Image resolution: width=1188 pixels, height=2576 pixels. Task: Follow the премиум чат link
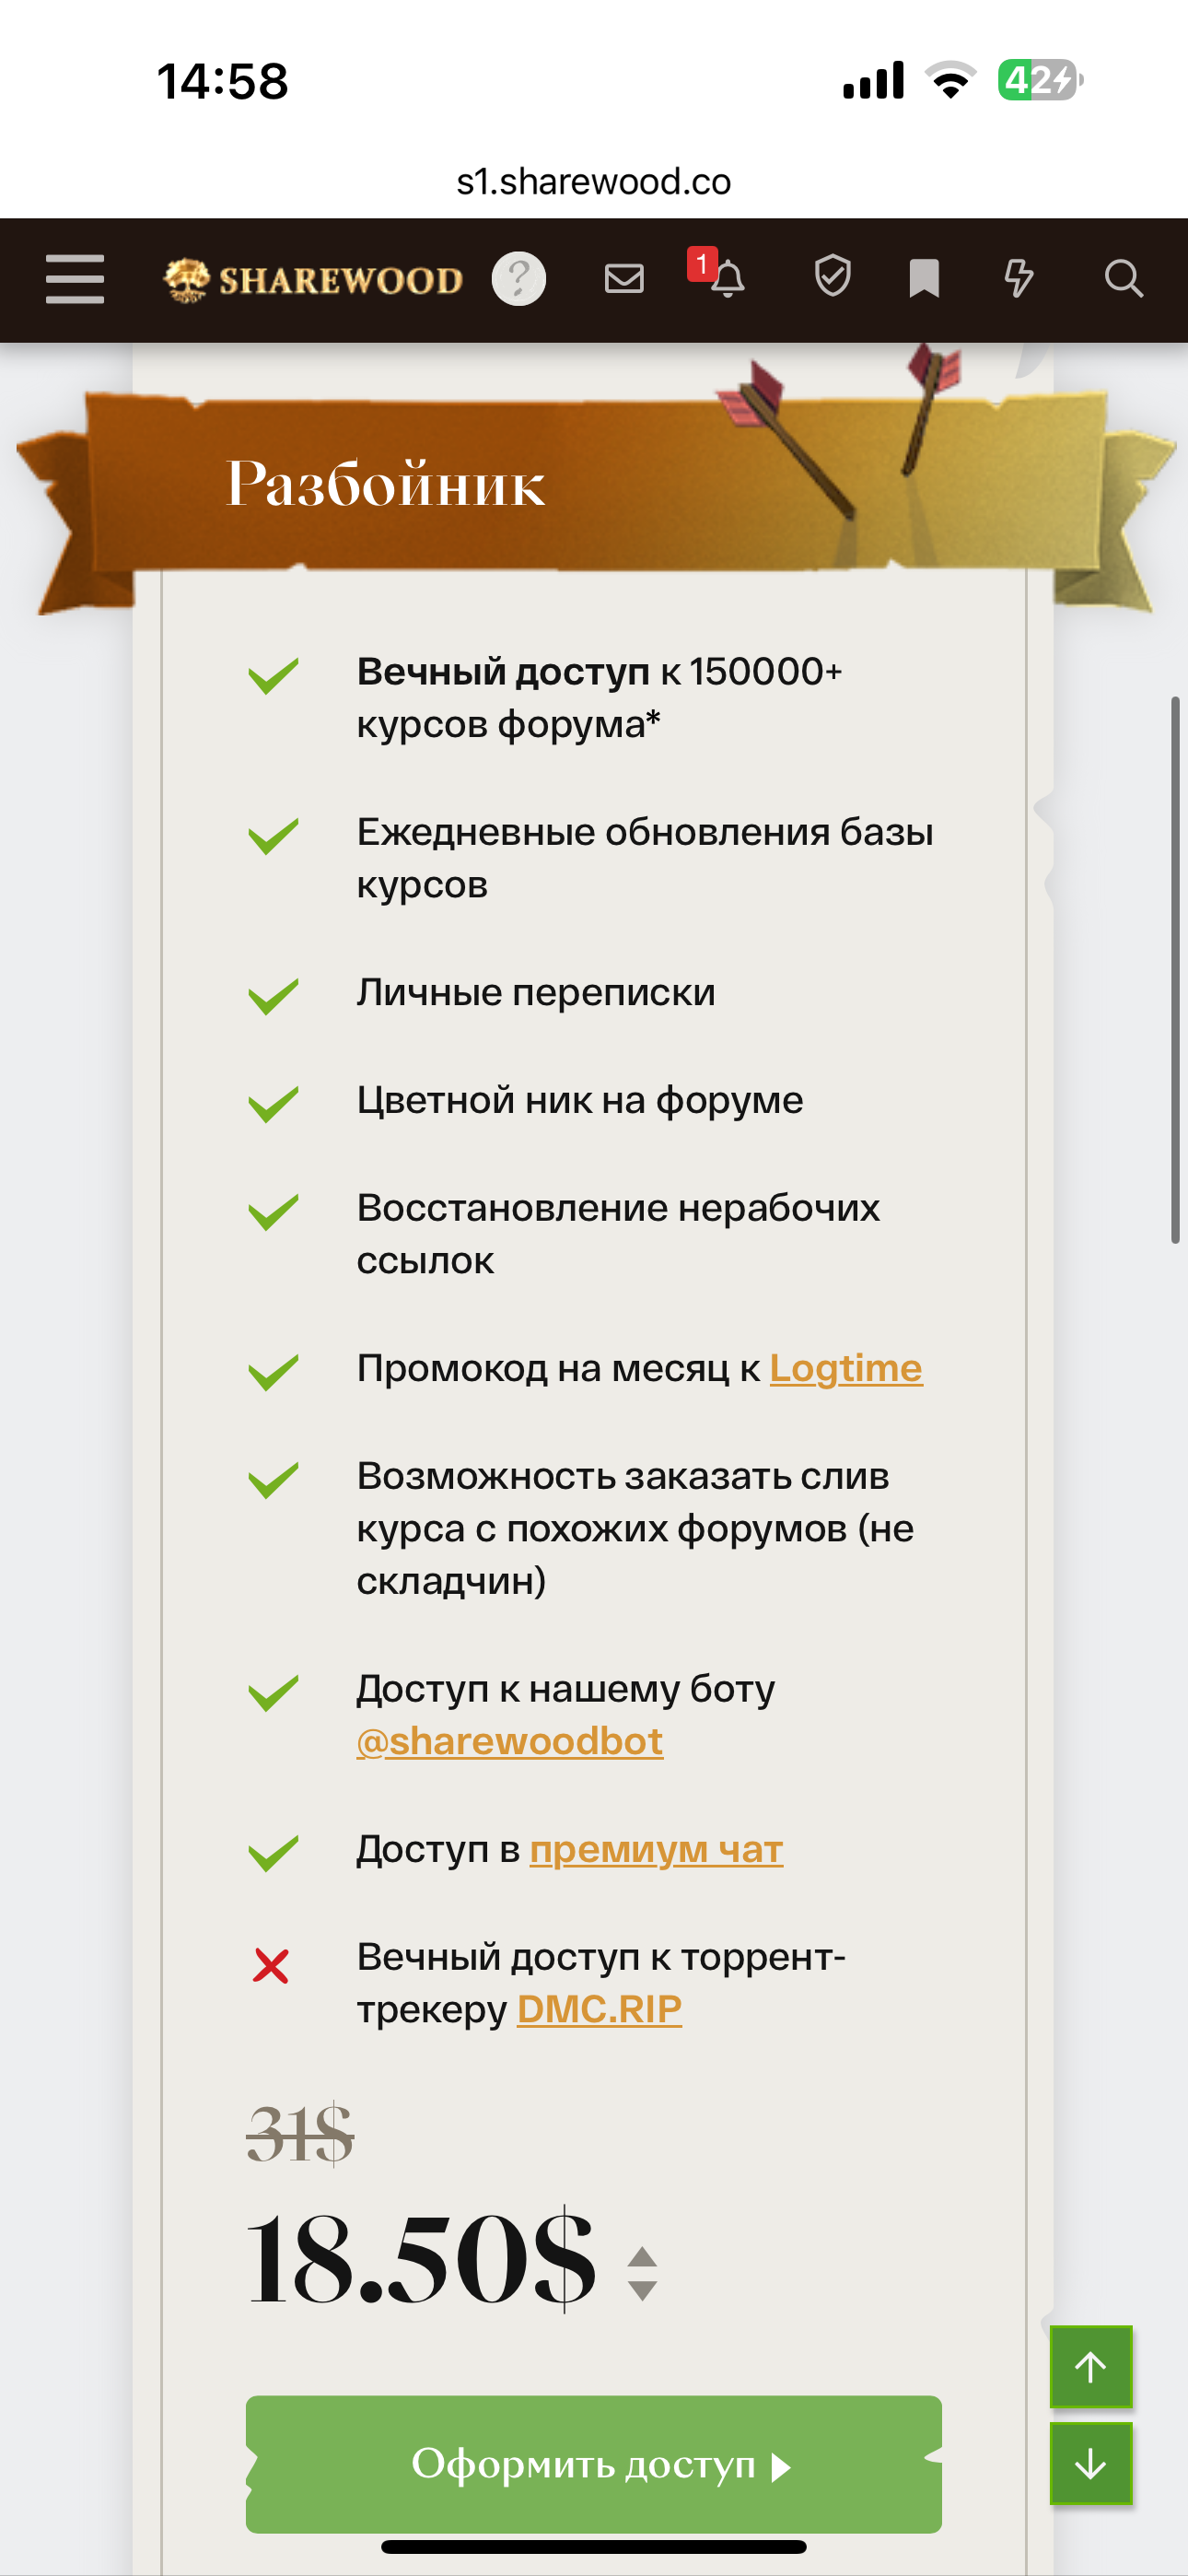pyautogui.click(x=656, y=1849)
